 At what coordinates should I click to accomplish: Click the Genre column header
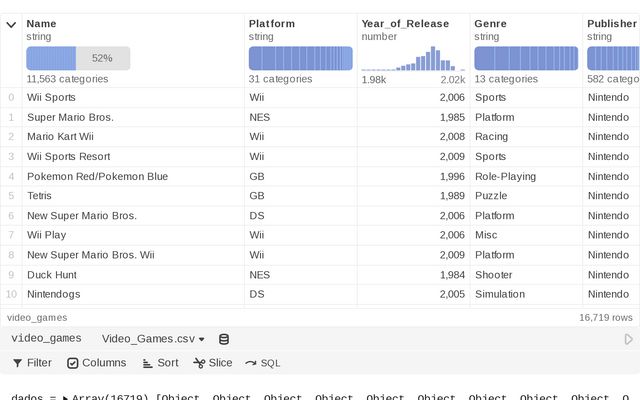tap(490, 24)
